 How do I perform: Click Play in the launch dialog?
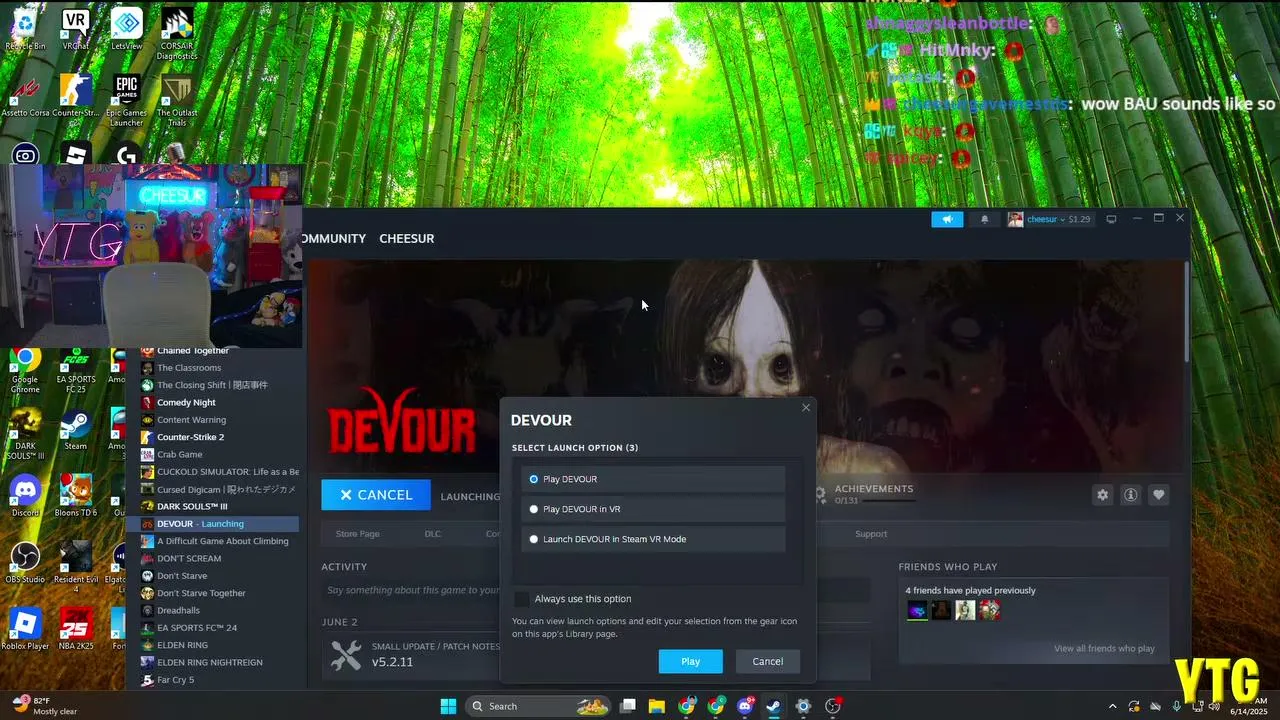click(x=690, y=661)
